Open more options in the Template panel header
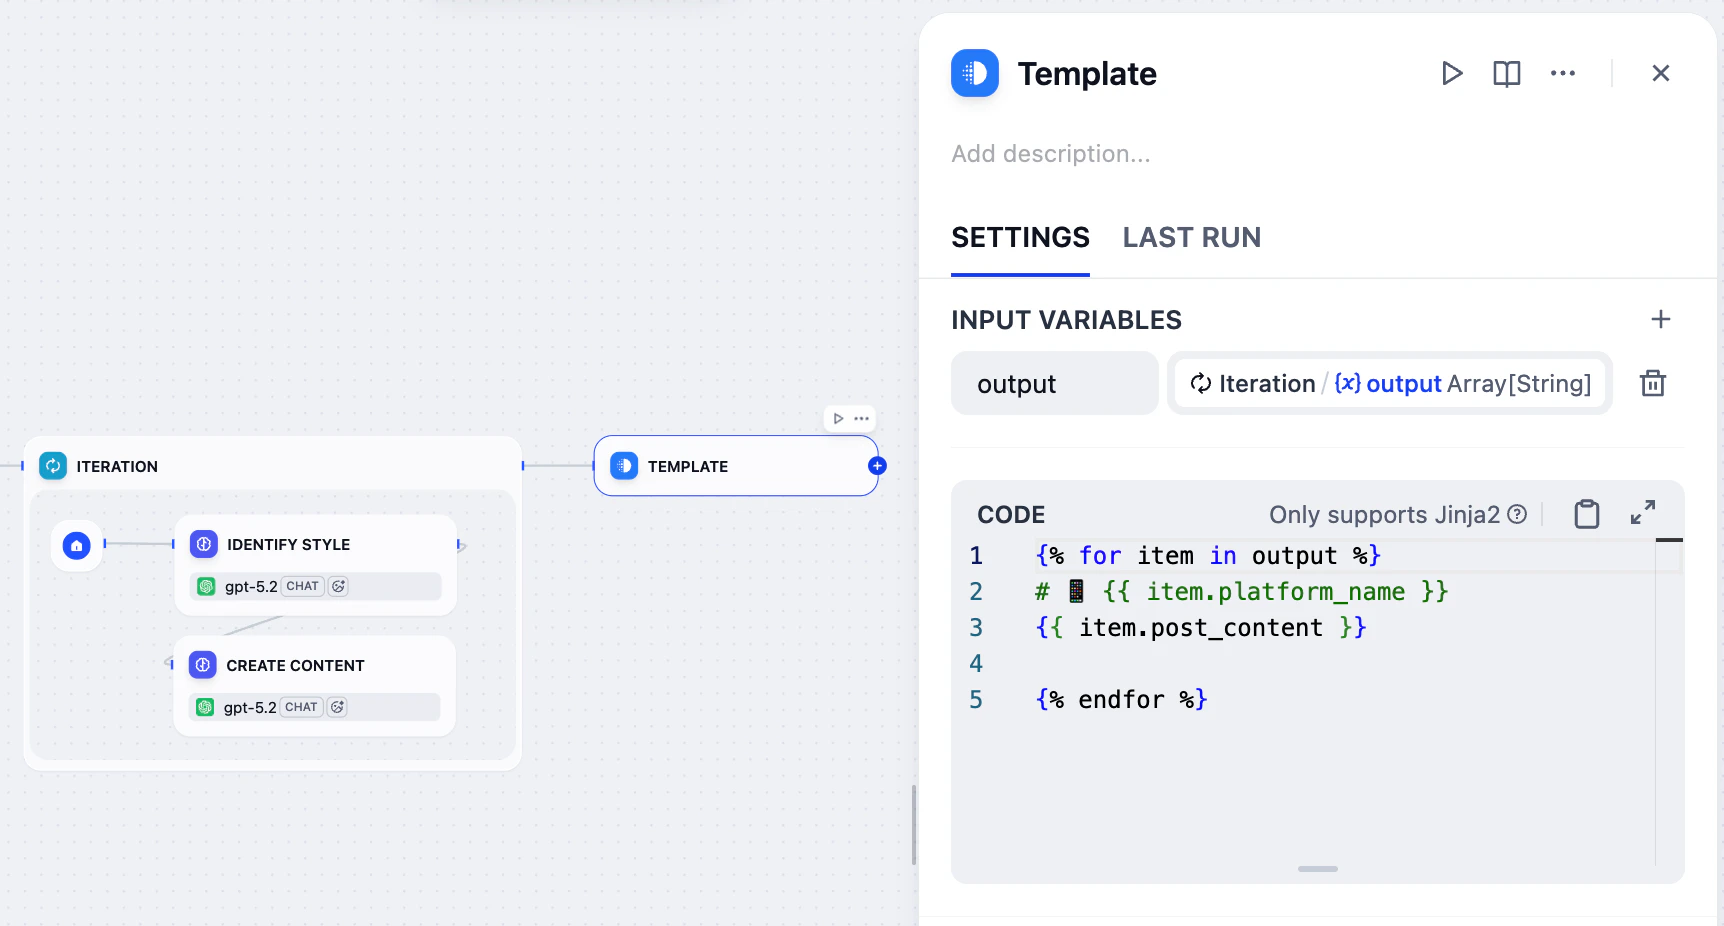The width and height of the screenshot is (1724, 926). 1562,73
